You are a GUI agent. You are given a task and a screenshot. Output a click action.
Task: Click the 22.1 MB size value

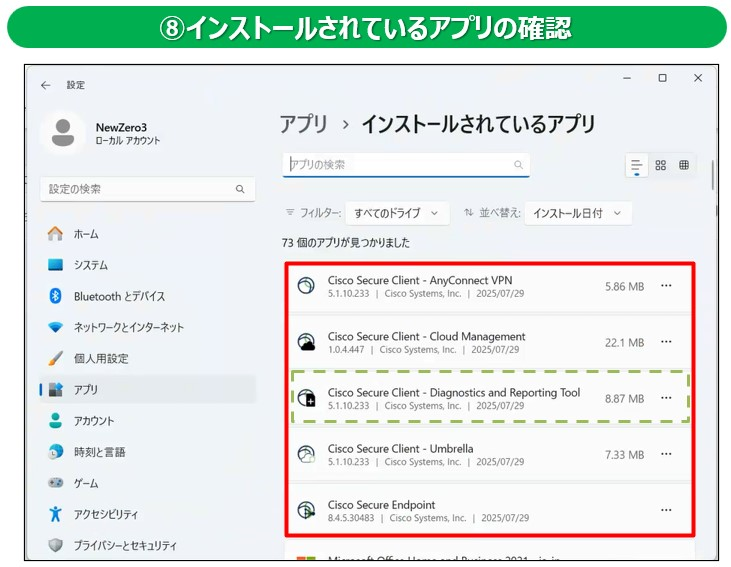pyautogui.click(x=625, y=343)
